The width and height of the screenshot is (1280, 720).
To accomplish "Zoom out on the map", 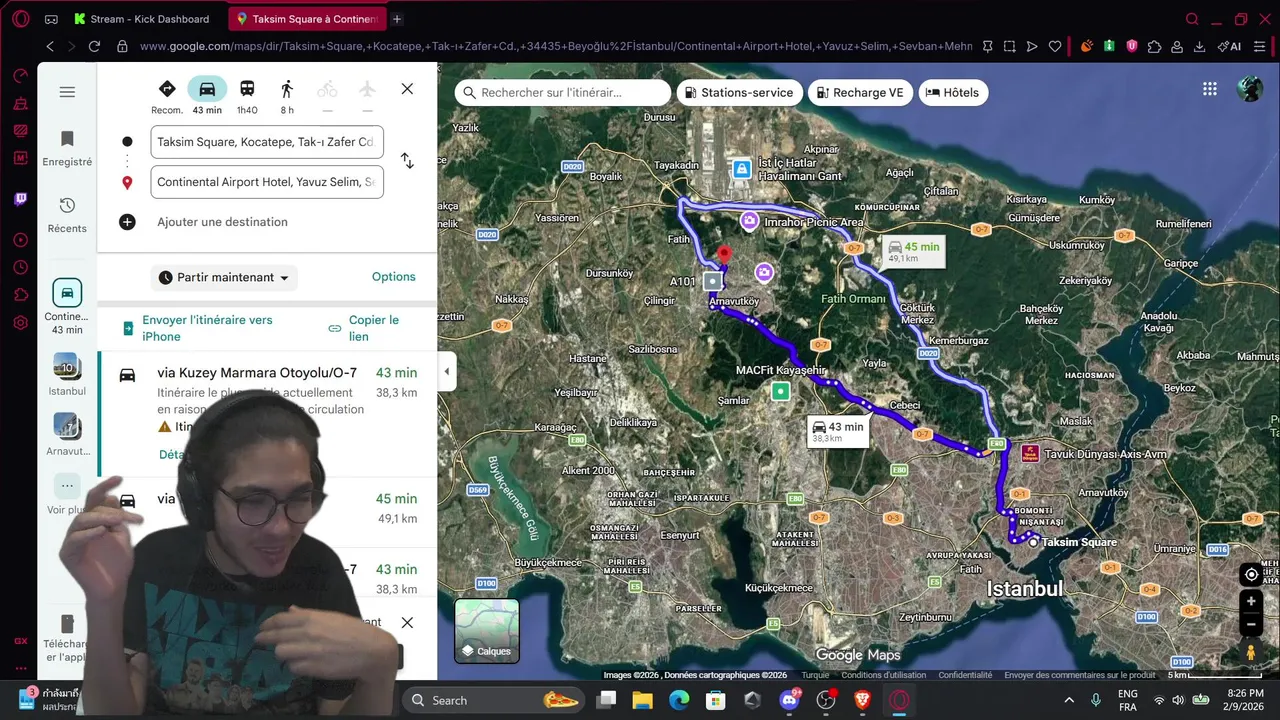I will coord(1251,625).
